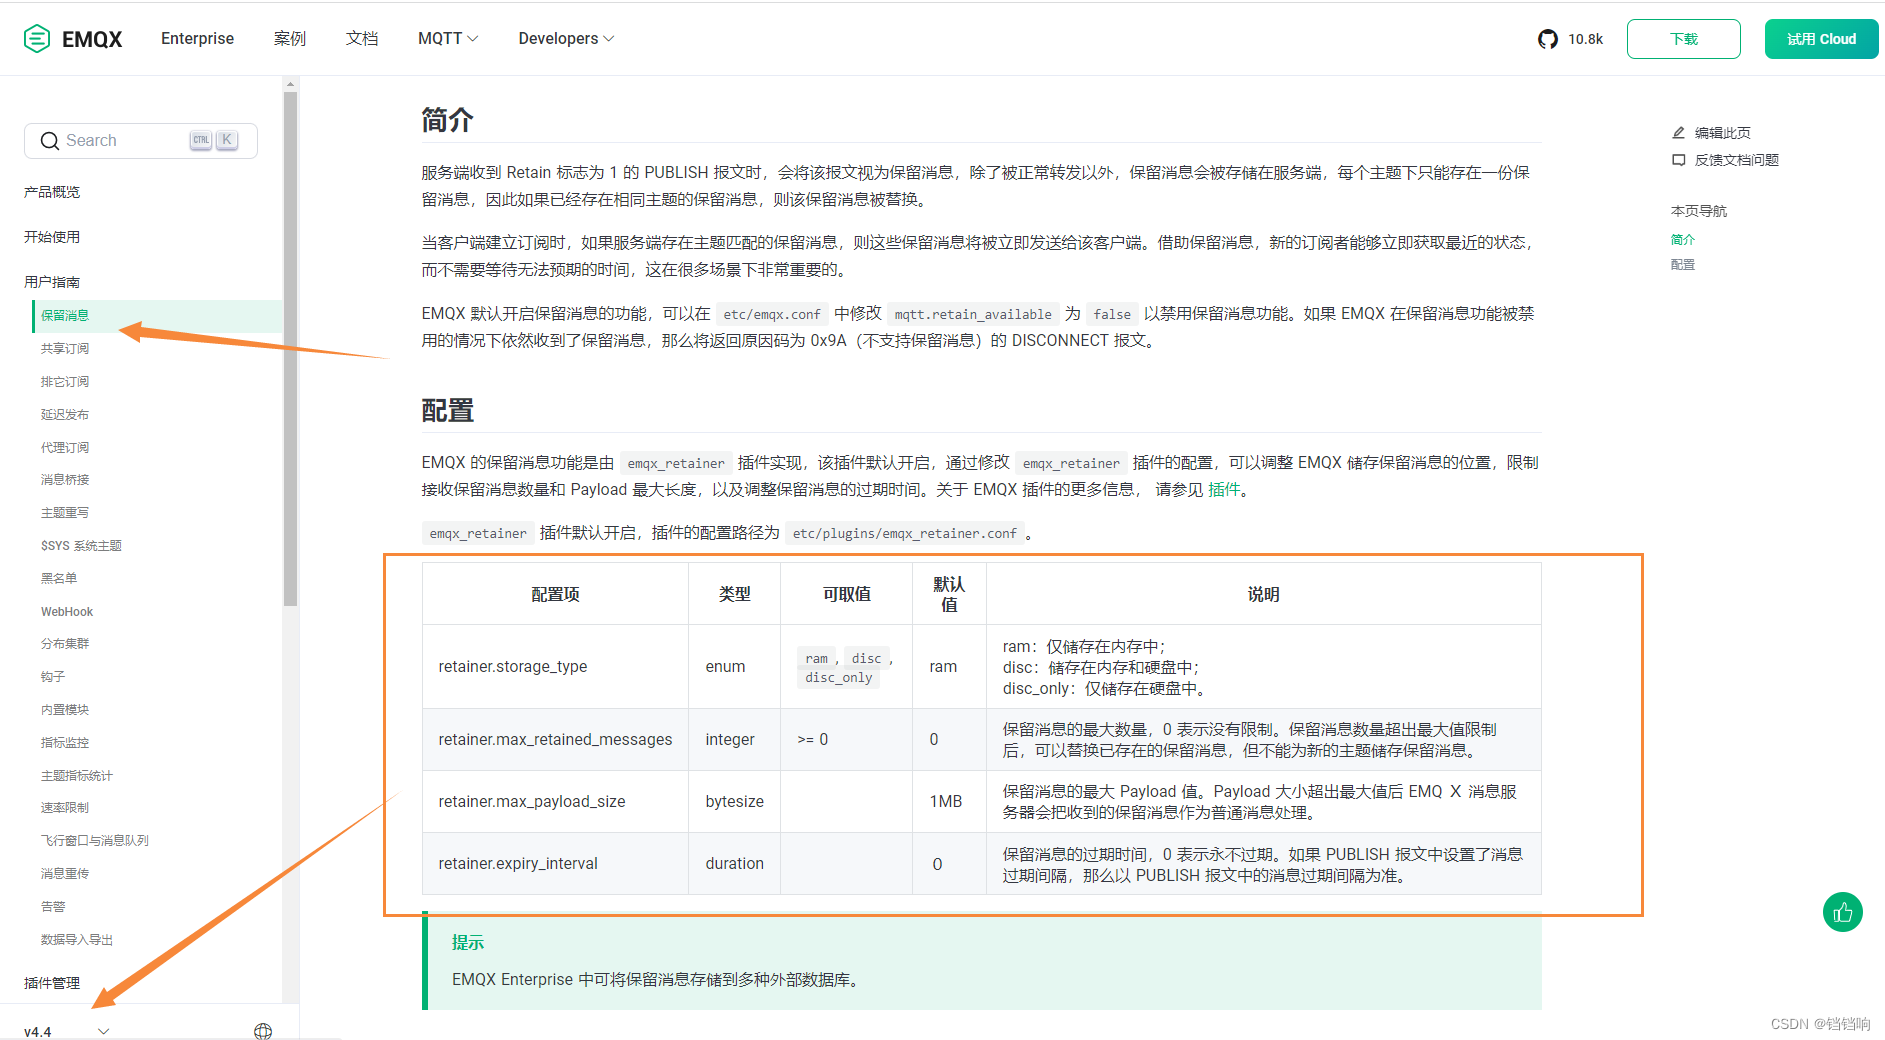The height and width of the screenshot is (1040, 1885).
Task: Select 保留消息 in the sidebar
Action: (x=158, y=316)
